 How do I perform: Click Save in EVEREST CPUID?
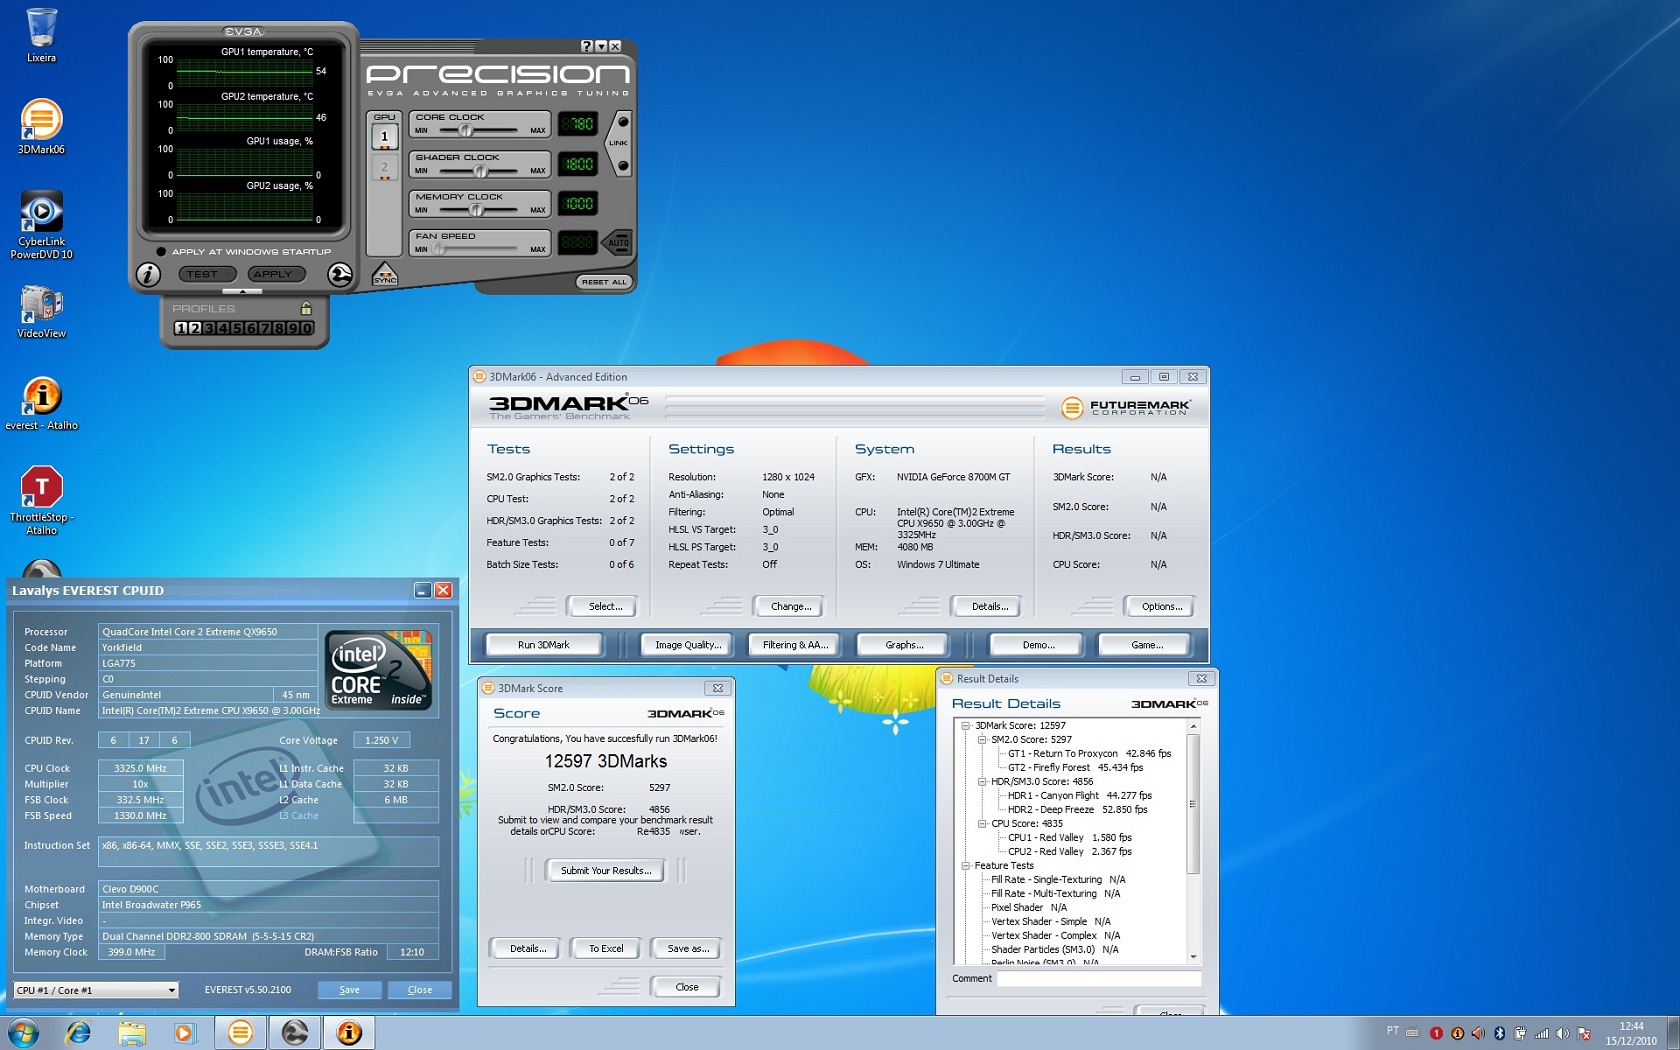[x=350, y=990]
